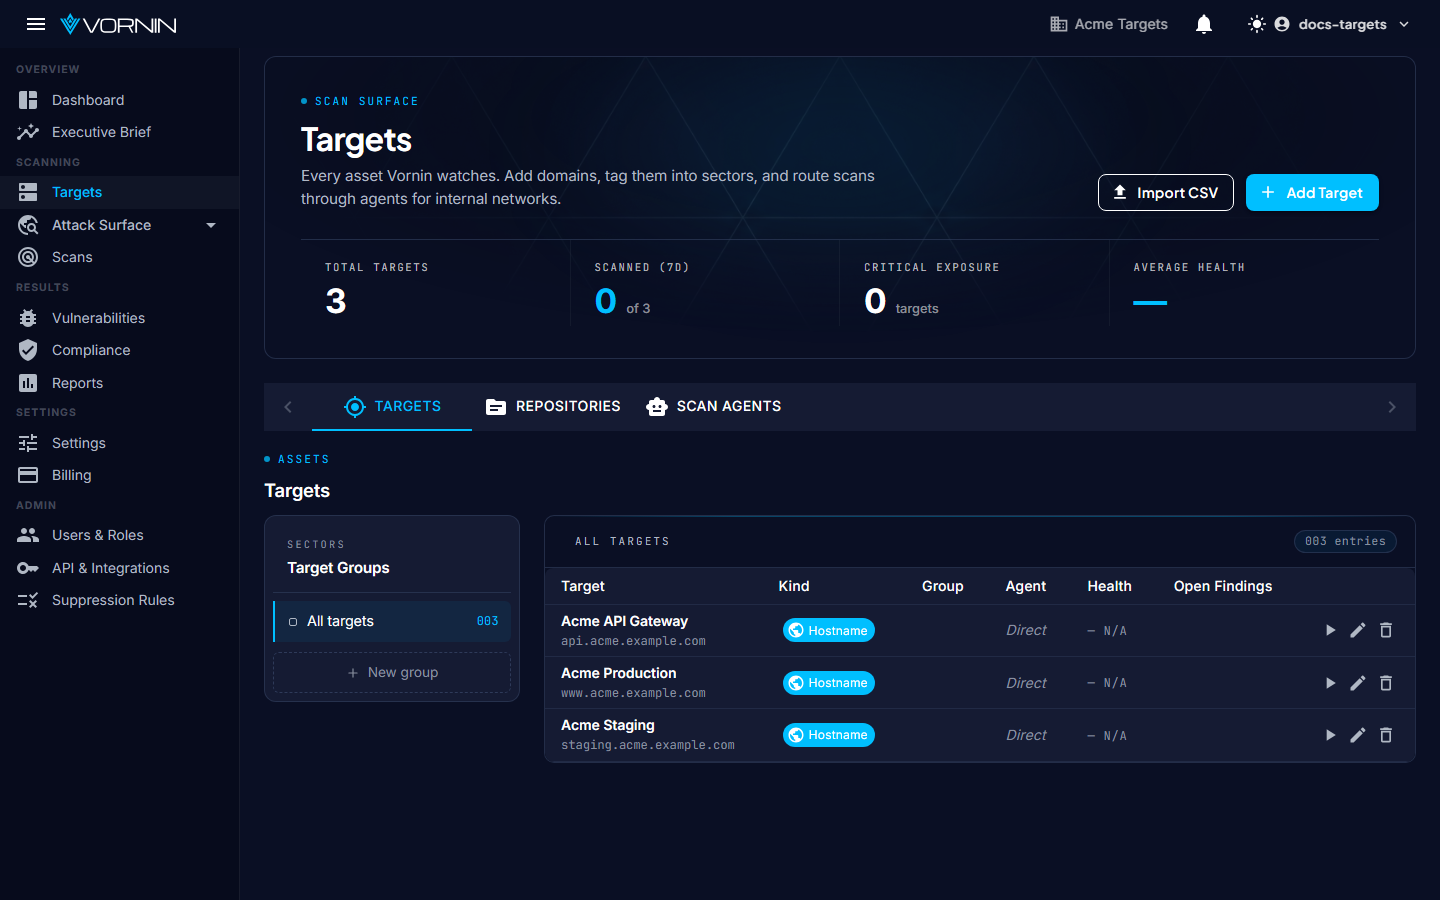The height and width of the screenshot is (900, 1440).
Task: Expand the Attack Surface submenu arrow
Action: (x=211, y=225)
